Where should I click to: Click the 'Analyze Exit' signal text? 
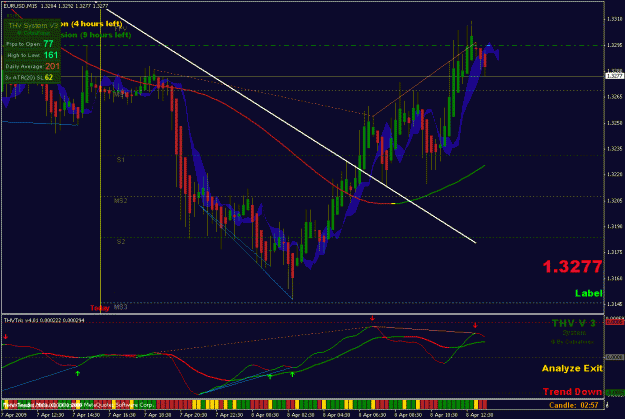(572, 368)
